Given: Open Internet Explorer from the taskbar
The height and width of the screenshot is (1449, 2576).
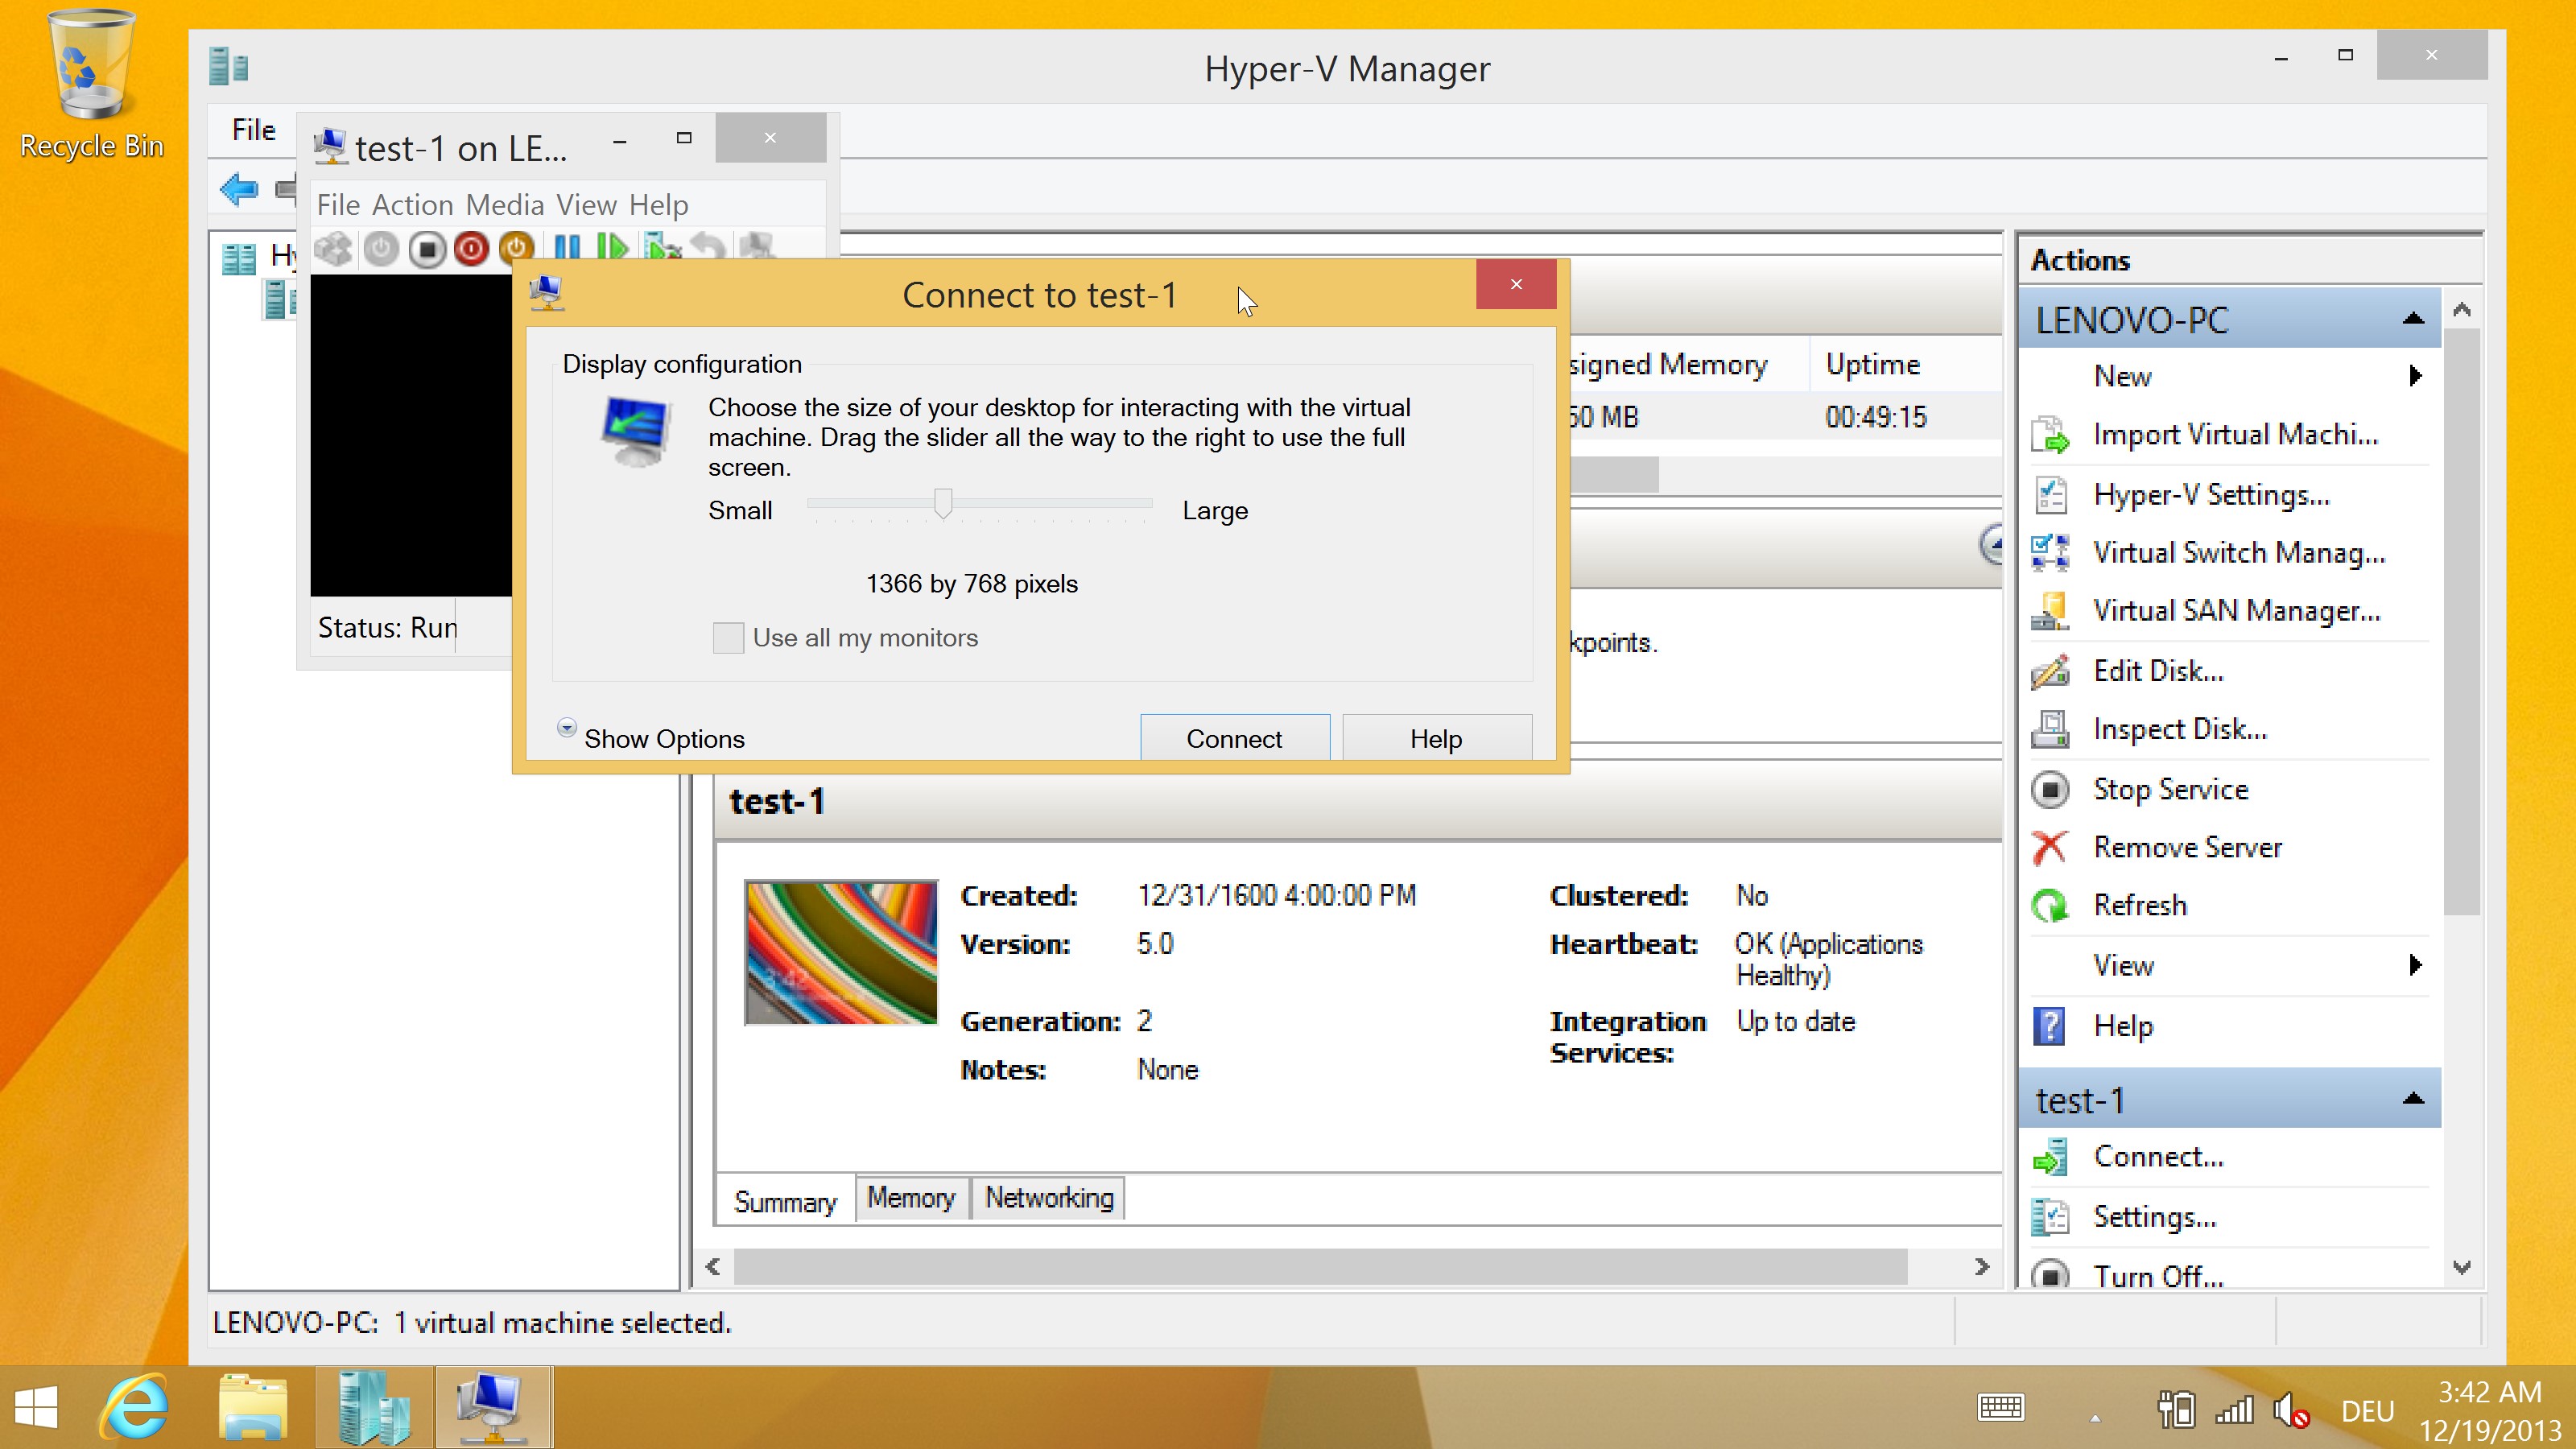Looking at the screenshot, I should click(134, 1408).
